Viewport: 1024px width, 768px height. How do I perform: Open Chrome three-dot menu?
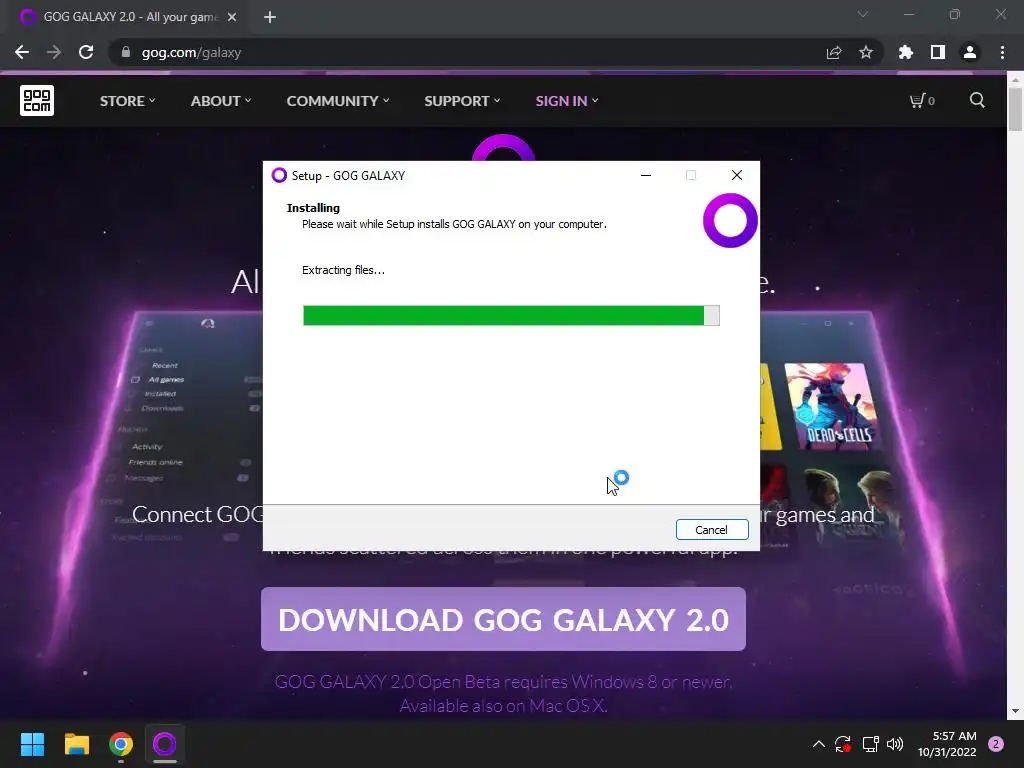tap(1002, 52)
